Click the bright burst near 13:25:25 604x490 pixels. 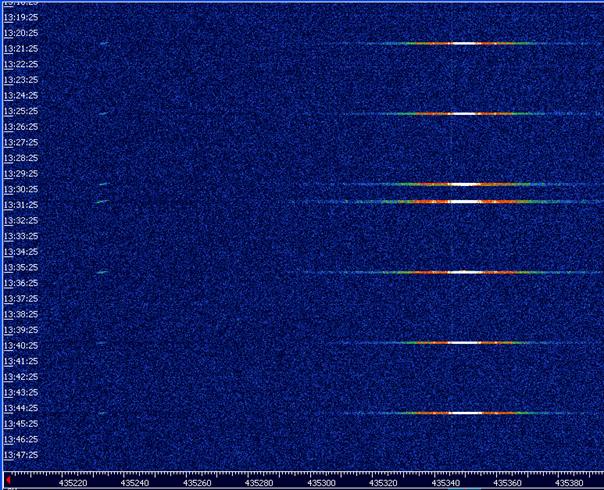[466, 114]
